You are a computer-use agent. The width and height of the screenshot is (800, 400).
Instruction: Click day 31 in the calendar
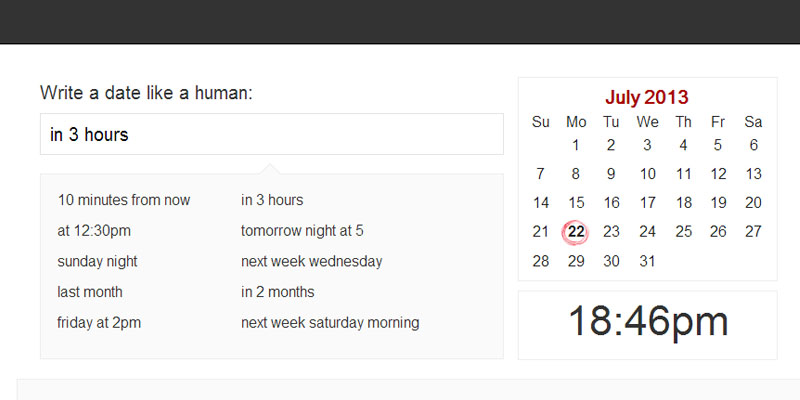pyautogui.click(x=647, y=261)
